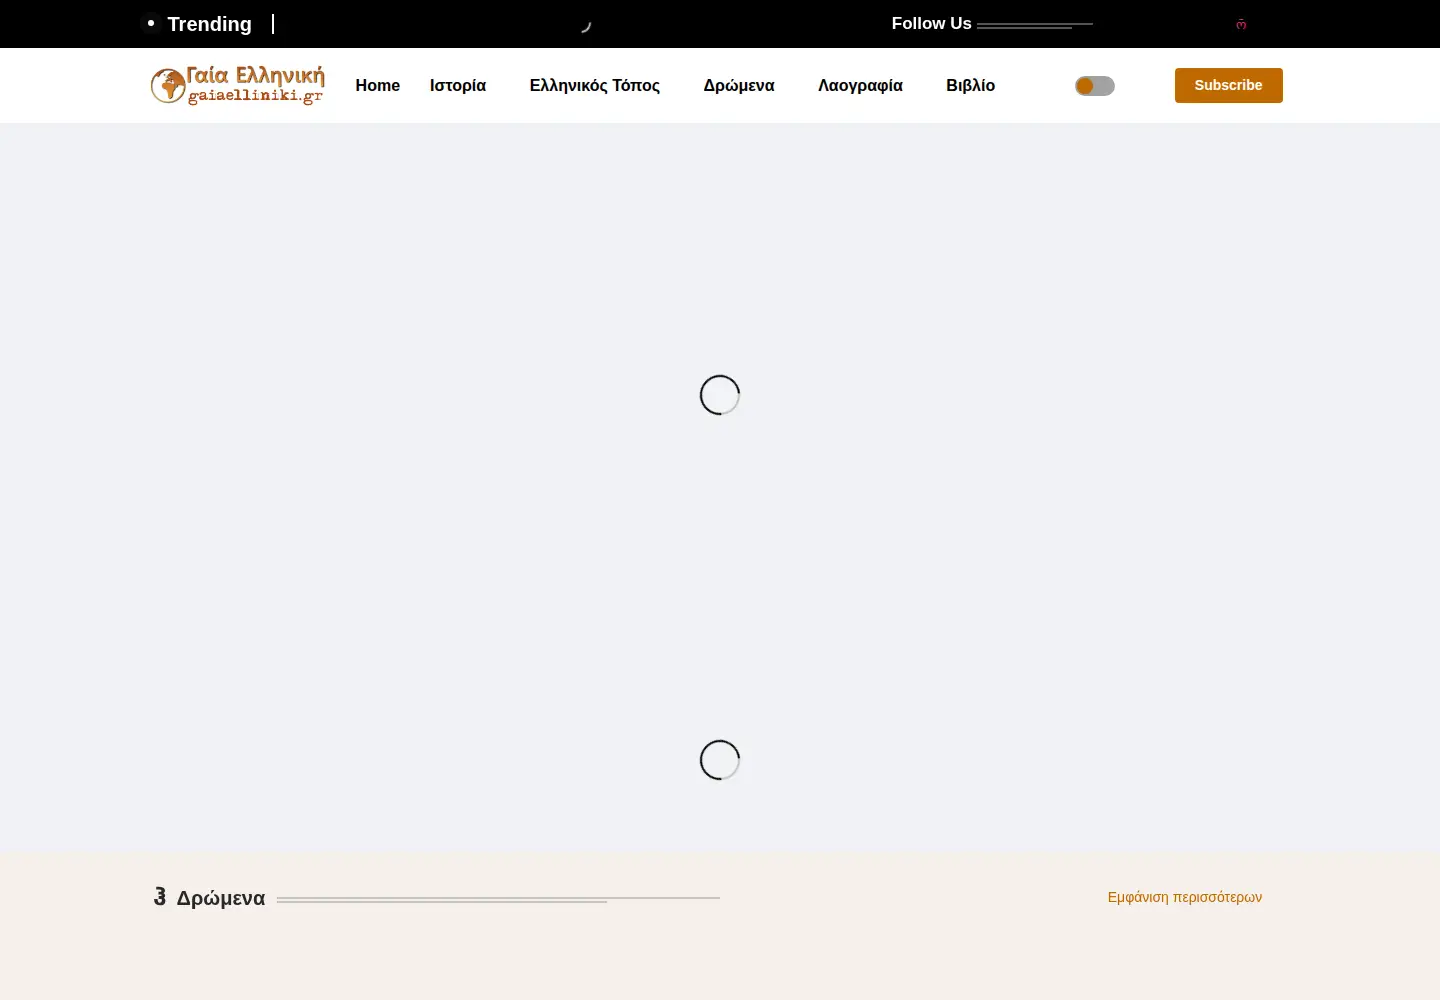The height and width of the screenshot is (1000, 1440).
Task: Click the Trending label in the top bar
Action: point(209,24)
